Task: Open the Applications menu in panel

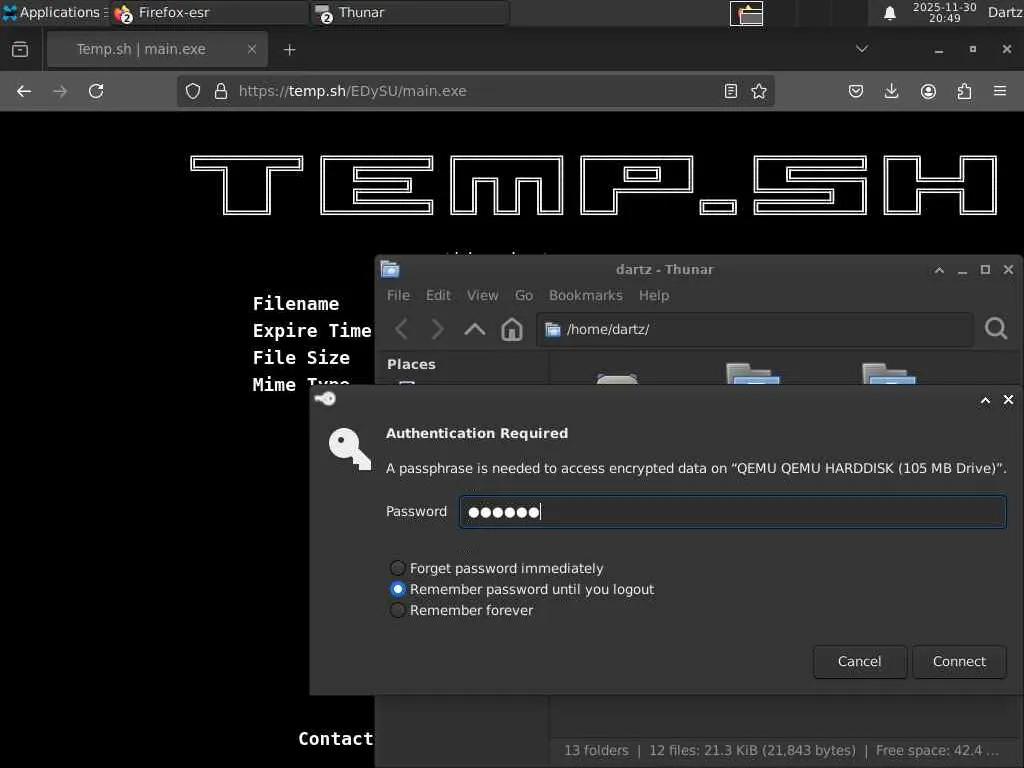Action: tap(55, 12)
